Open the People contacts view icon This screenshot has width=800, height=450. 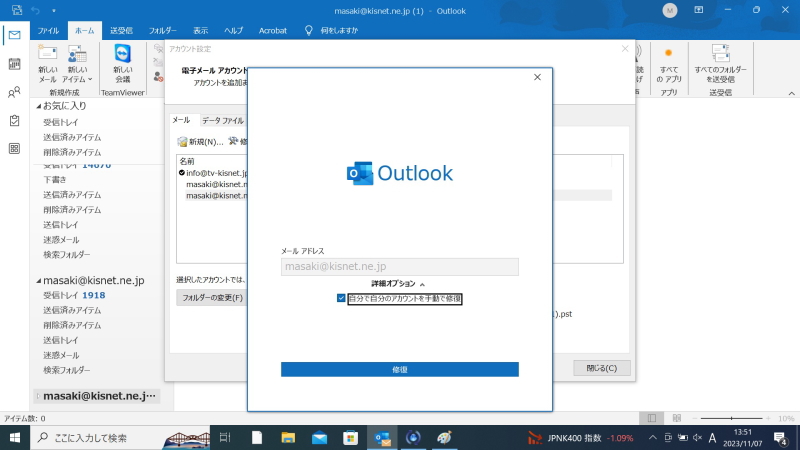[x=14, y=92]
